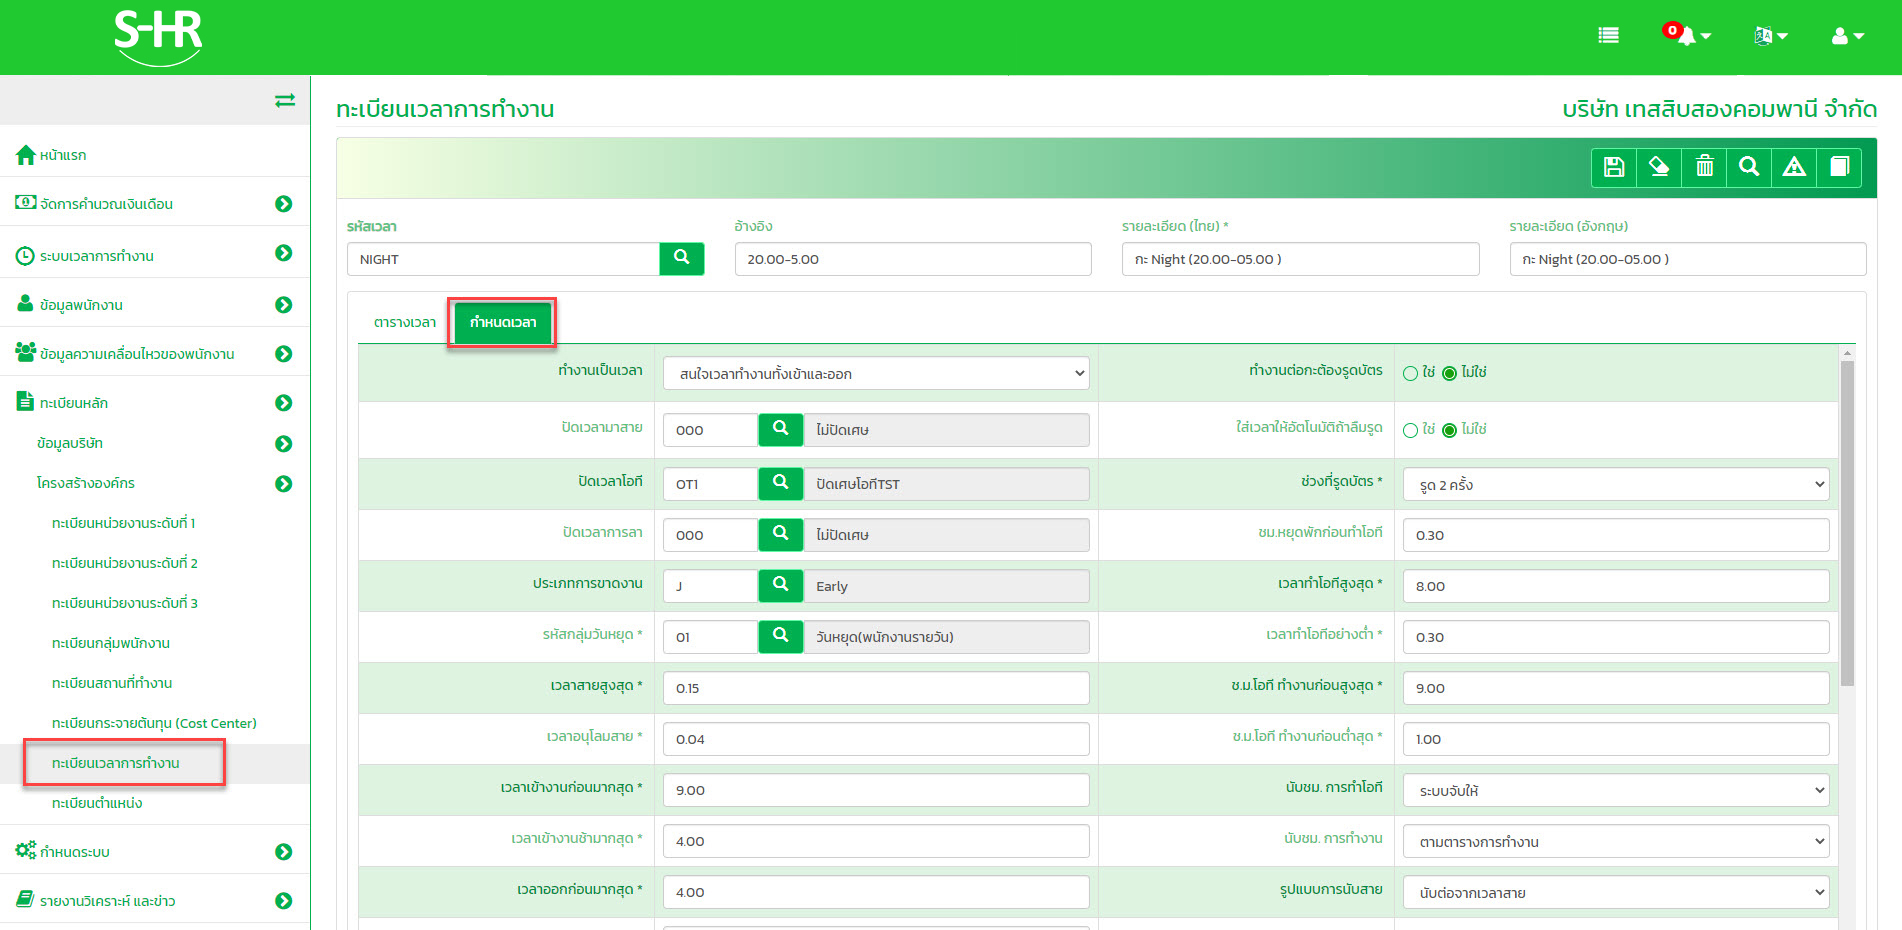Screen dimensions: 1902x930
Task: Go to หน้าแรก home link
Action: pos(62,155)
